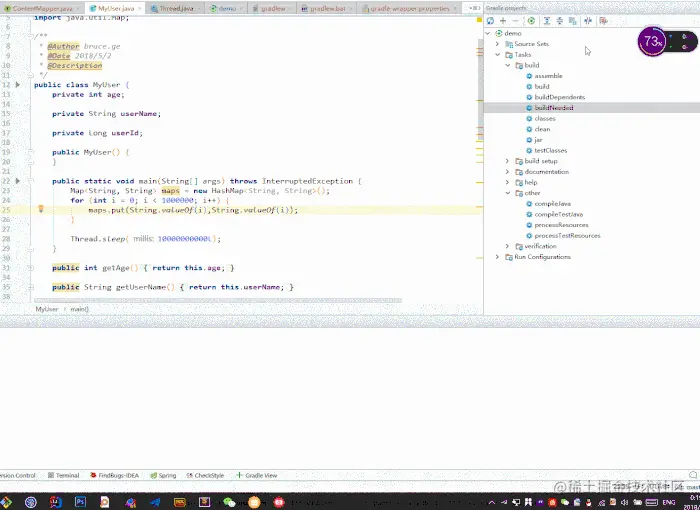This screenshot has width=700, height=510.
Task: Expand the documentation folder
Action: click(x=508, y=172)
